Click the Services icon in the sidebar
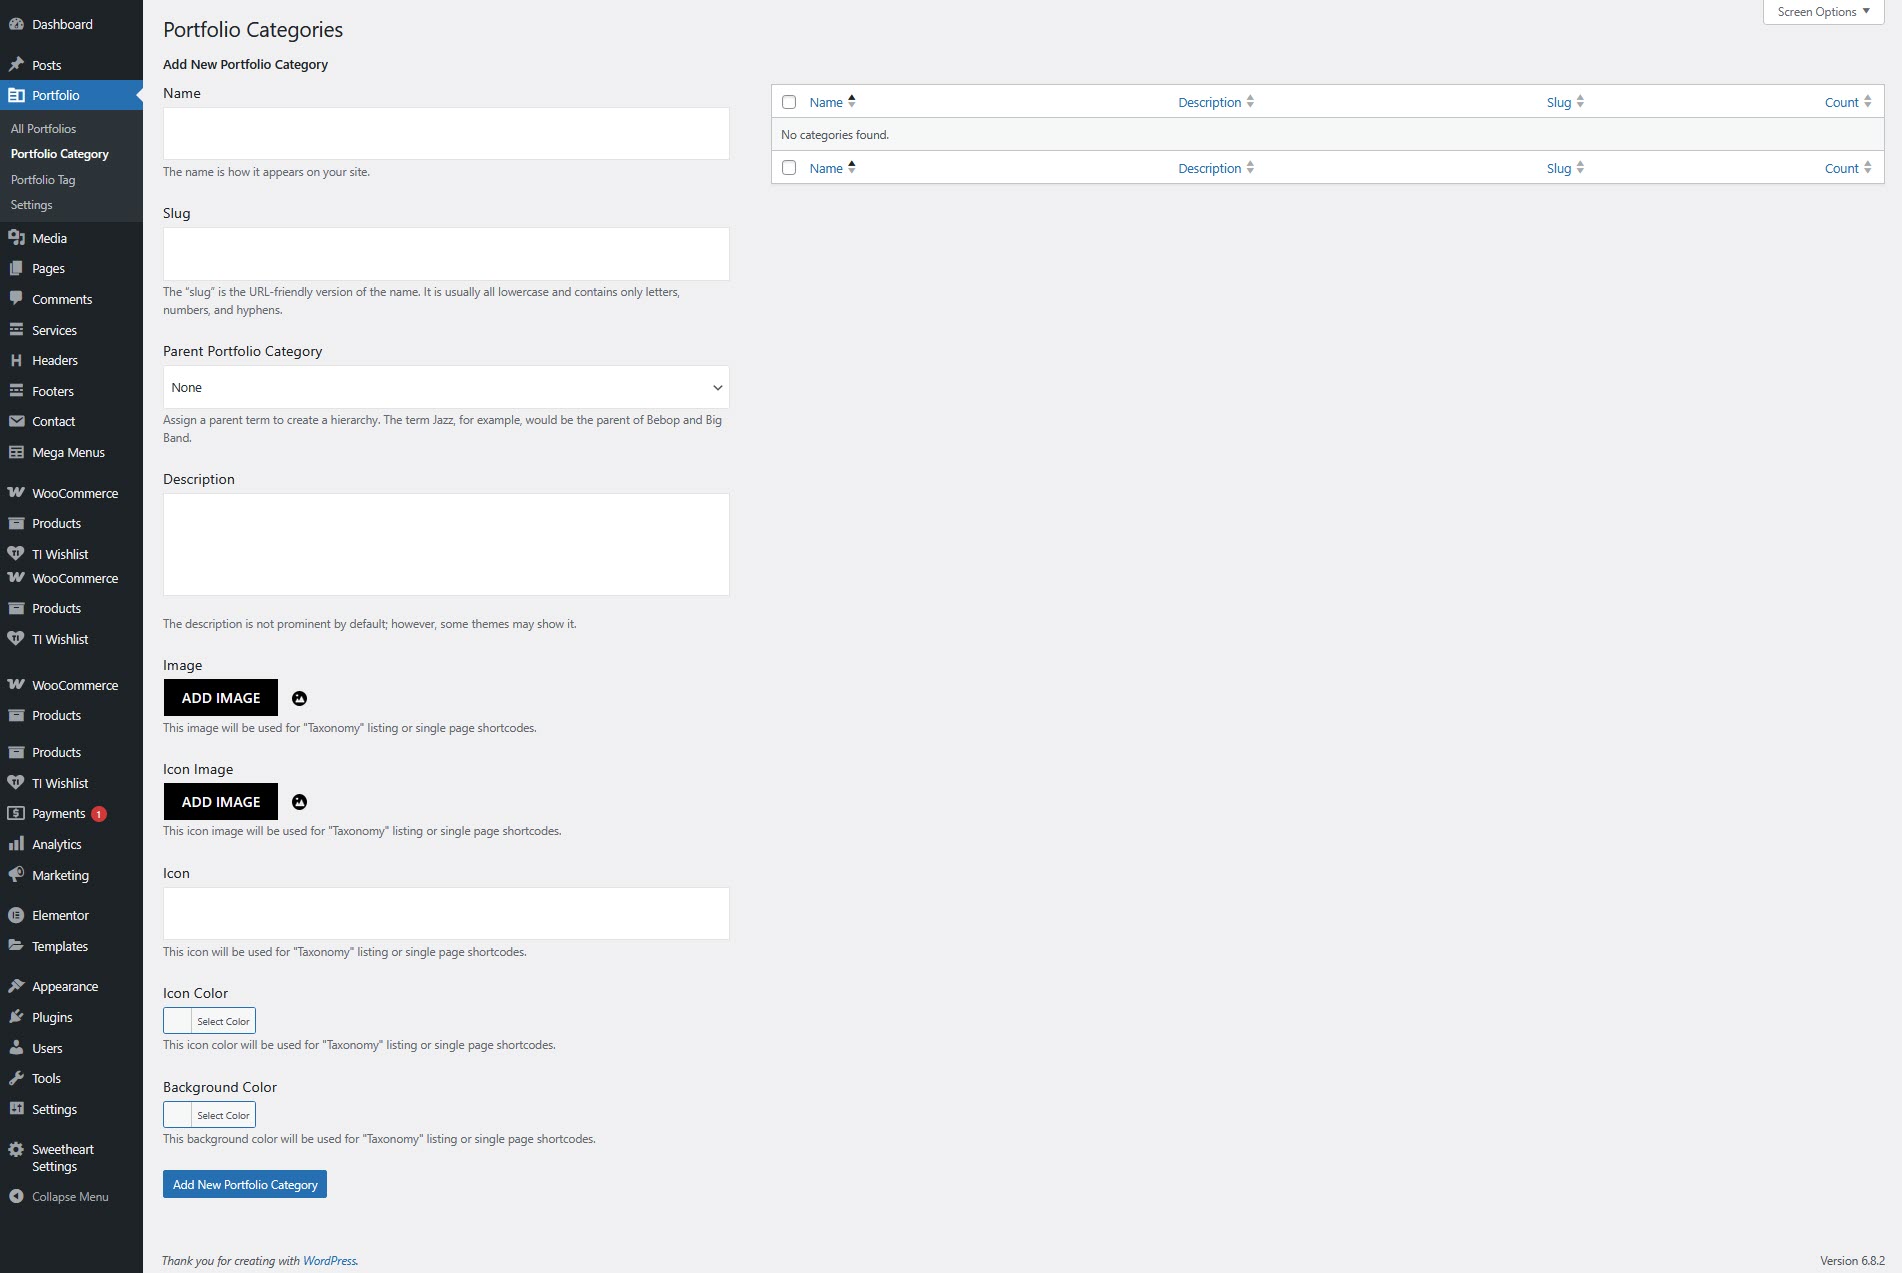Viewport: 1902px width, 1273px height. click(16, 330)
